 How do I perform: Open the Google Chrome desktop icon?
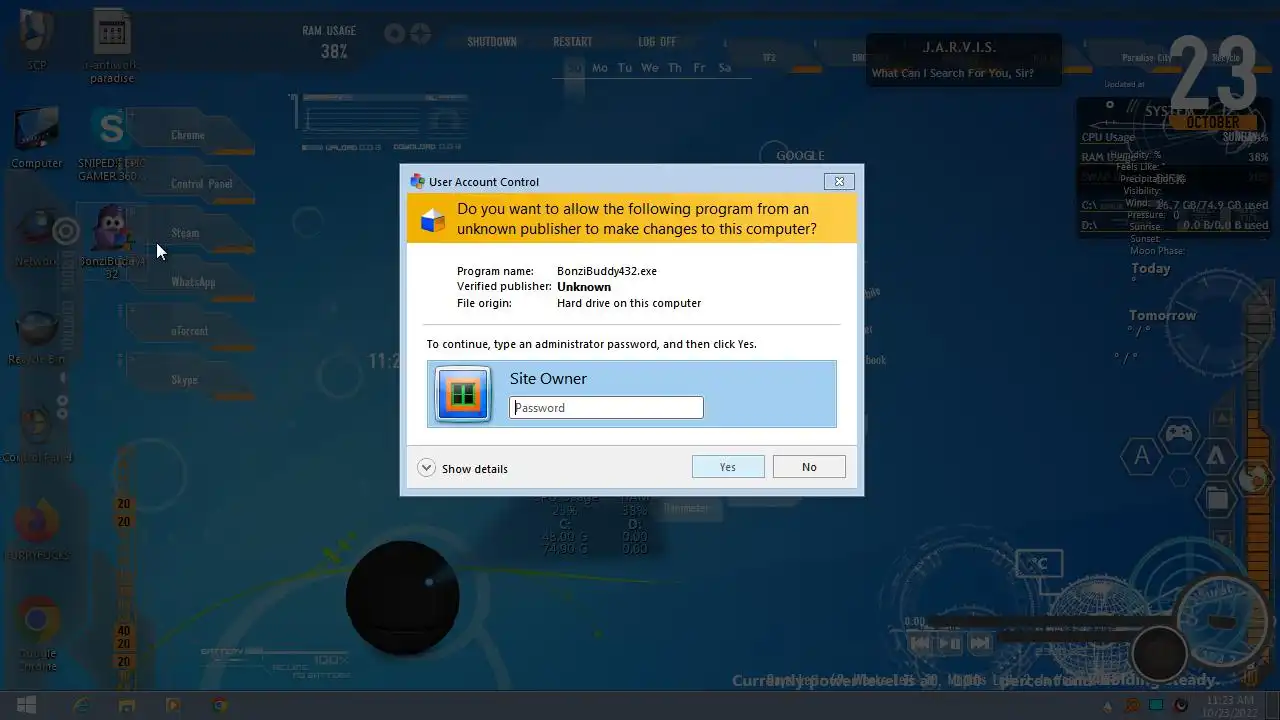[x=37, y=635]
